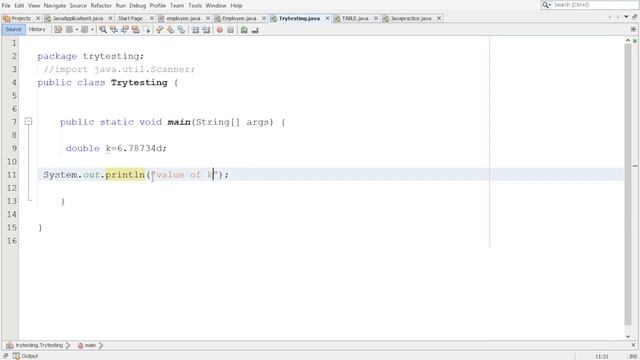The image size is (640, 360).
Task: Open the Debug menu
Action: pos(138,6)
